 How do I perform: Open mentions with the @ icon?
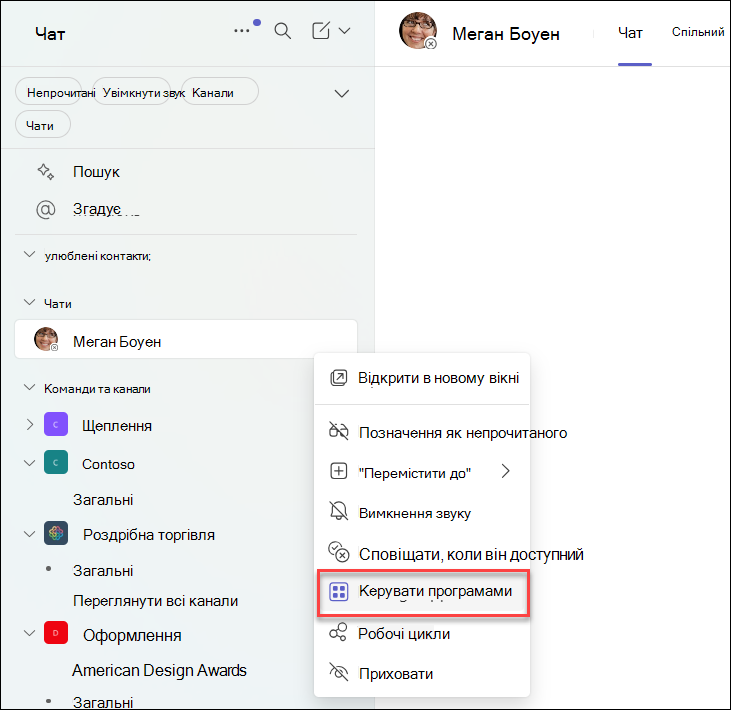(x=46, y=209)
